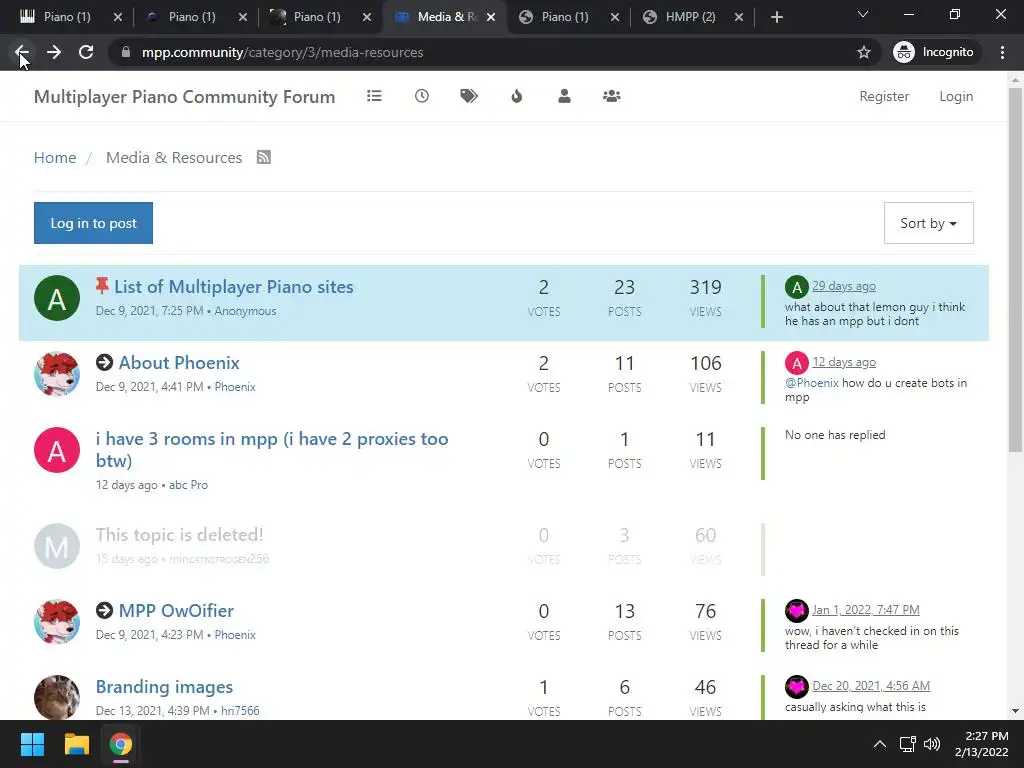
Task: Click the pink A avatar of abc Pro topic
Action: point(57,450)
